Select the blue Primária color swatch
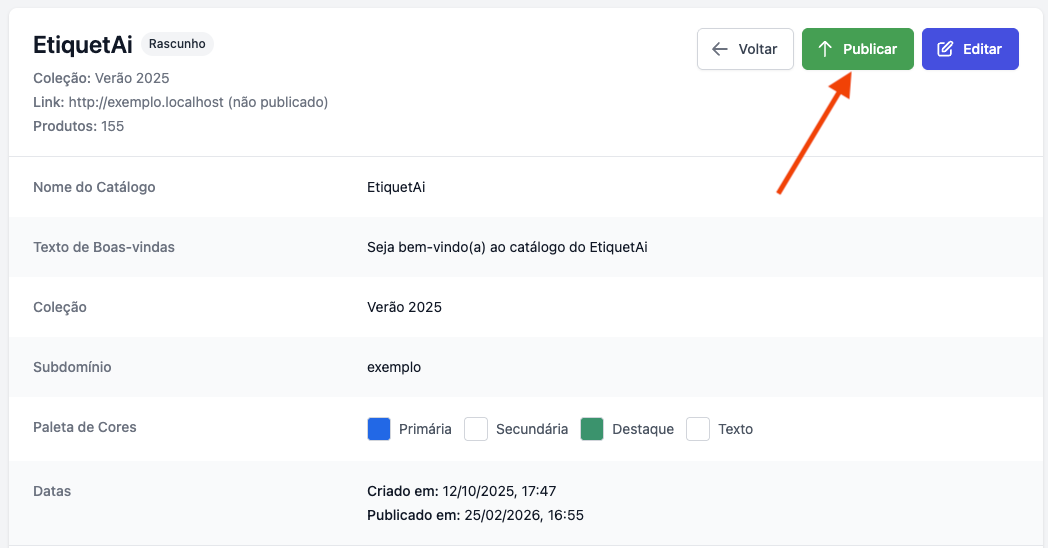This screenshot has width=1048, height=548. pos(379,429)
